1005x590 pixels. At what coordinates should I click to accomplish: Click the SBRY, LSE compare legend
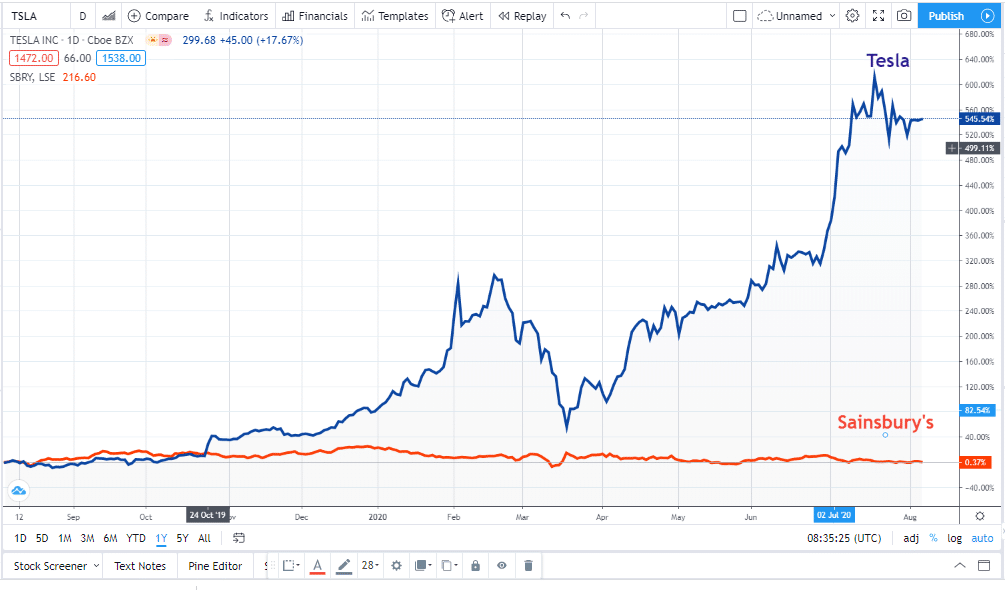(32, 77)
